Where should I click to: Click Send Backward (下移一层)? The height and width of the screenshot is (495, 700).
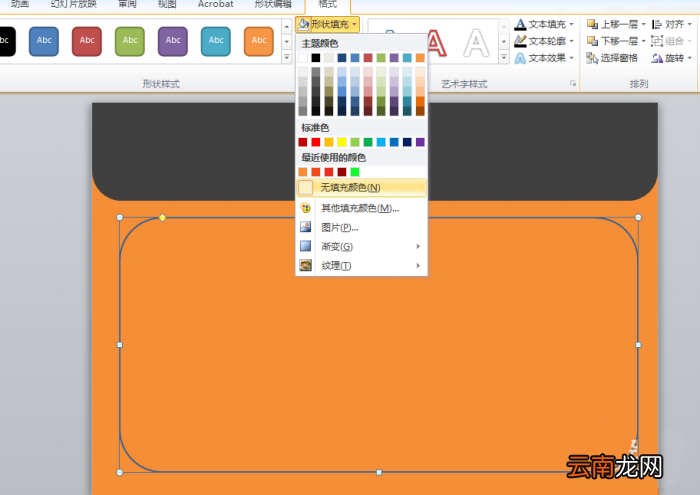coord(612,41)
